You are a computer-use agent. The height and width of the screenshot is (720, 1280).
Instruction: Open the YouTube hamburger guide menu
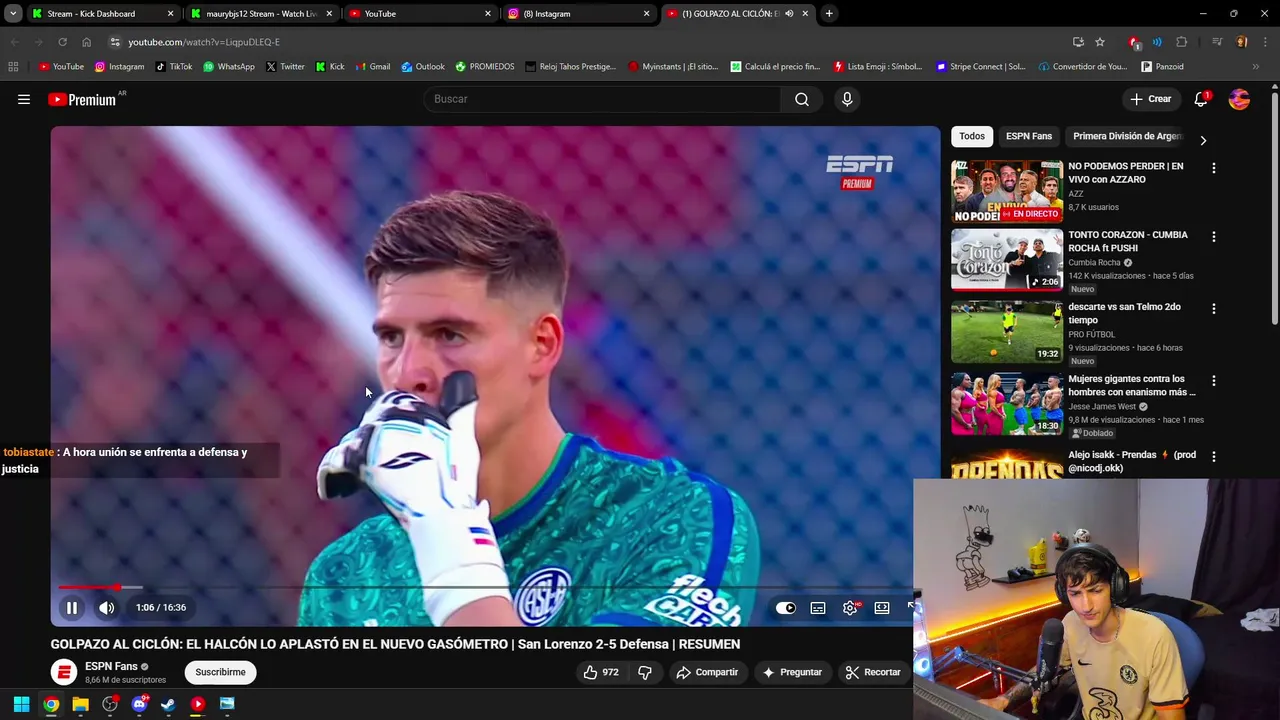click(24, 99)
